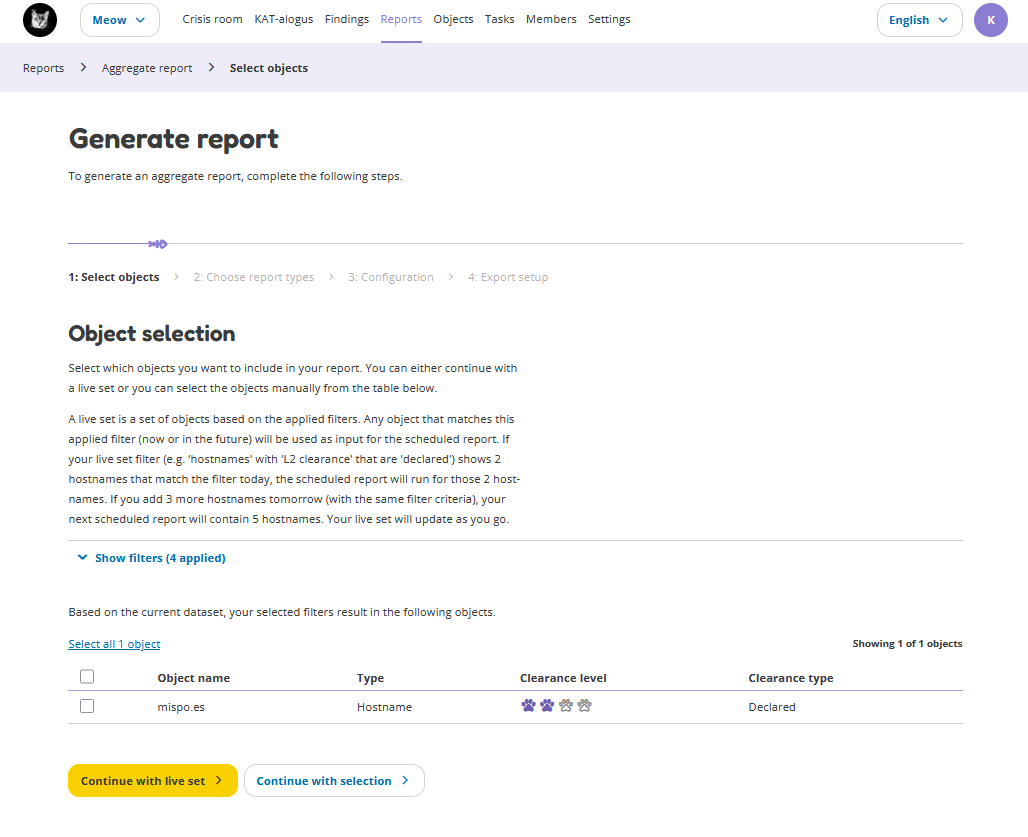Click the Object name column header

pos(193,678)
